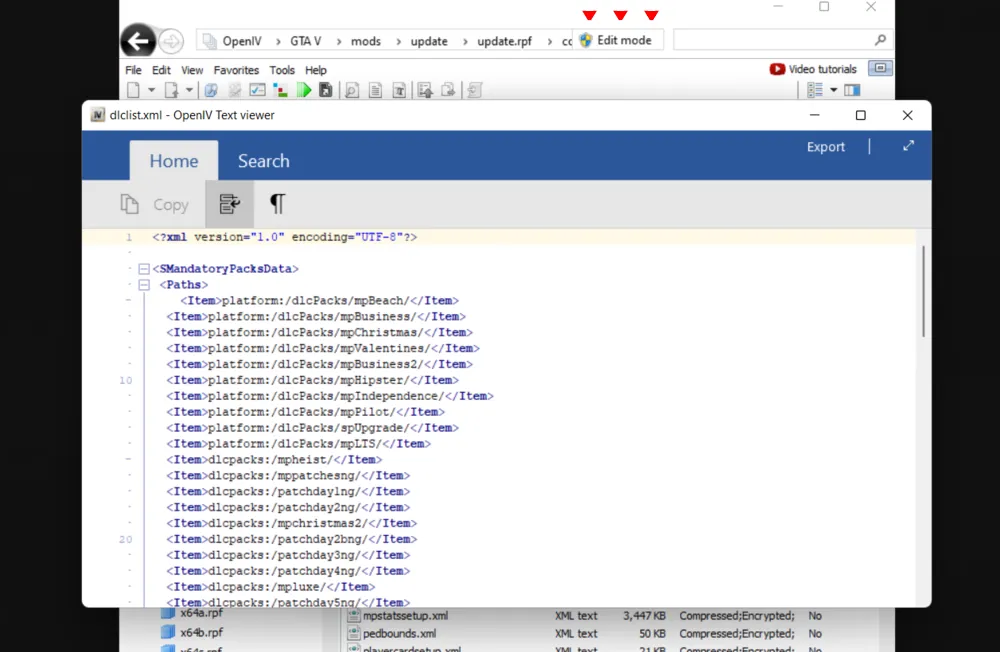Open the Video tutorials link

pos(813,69)
